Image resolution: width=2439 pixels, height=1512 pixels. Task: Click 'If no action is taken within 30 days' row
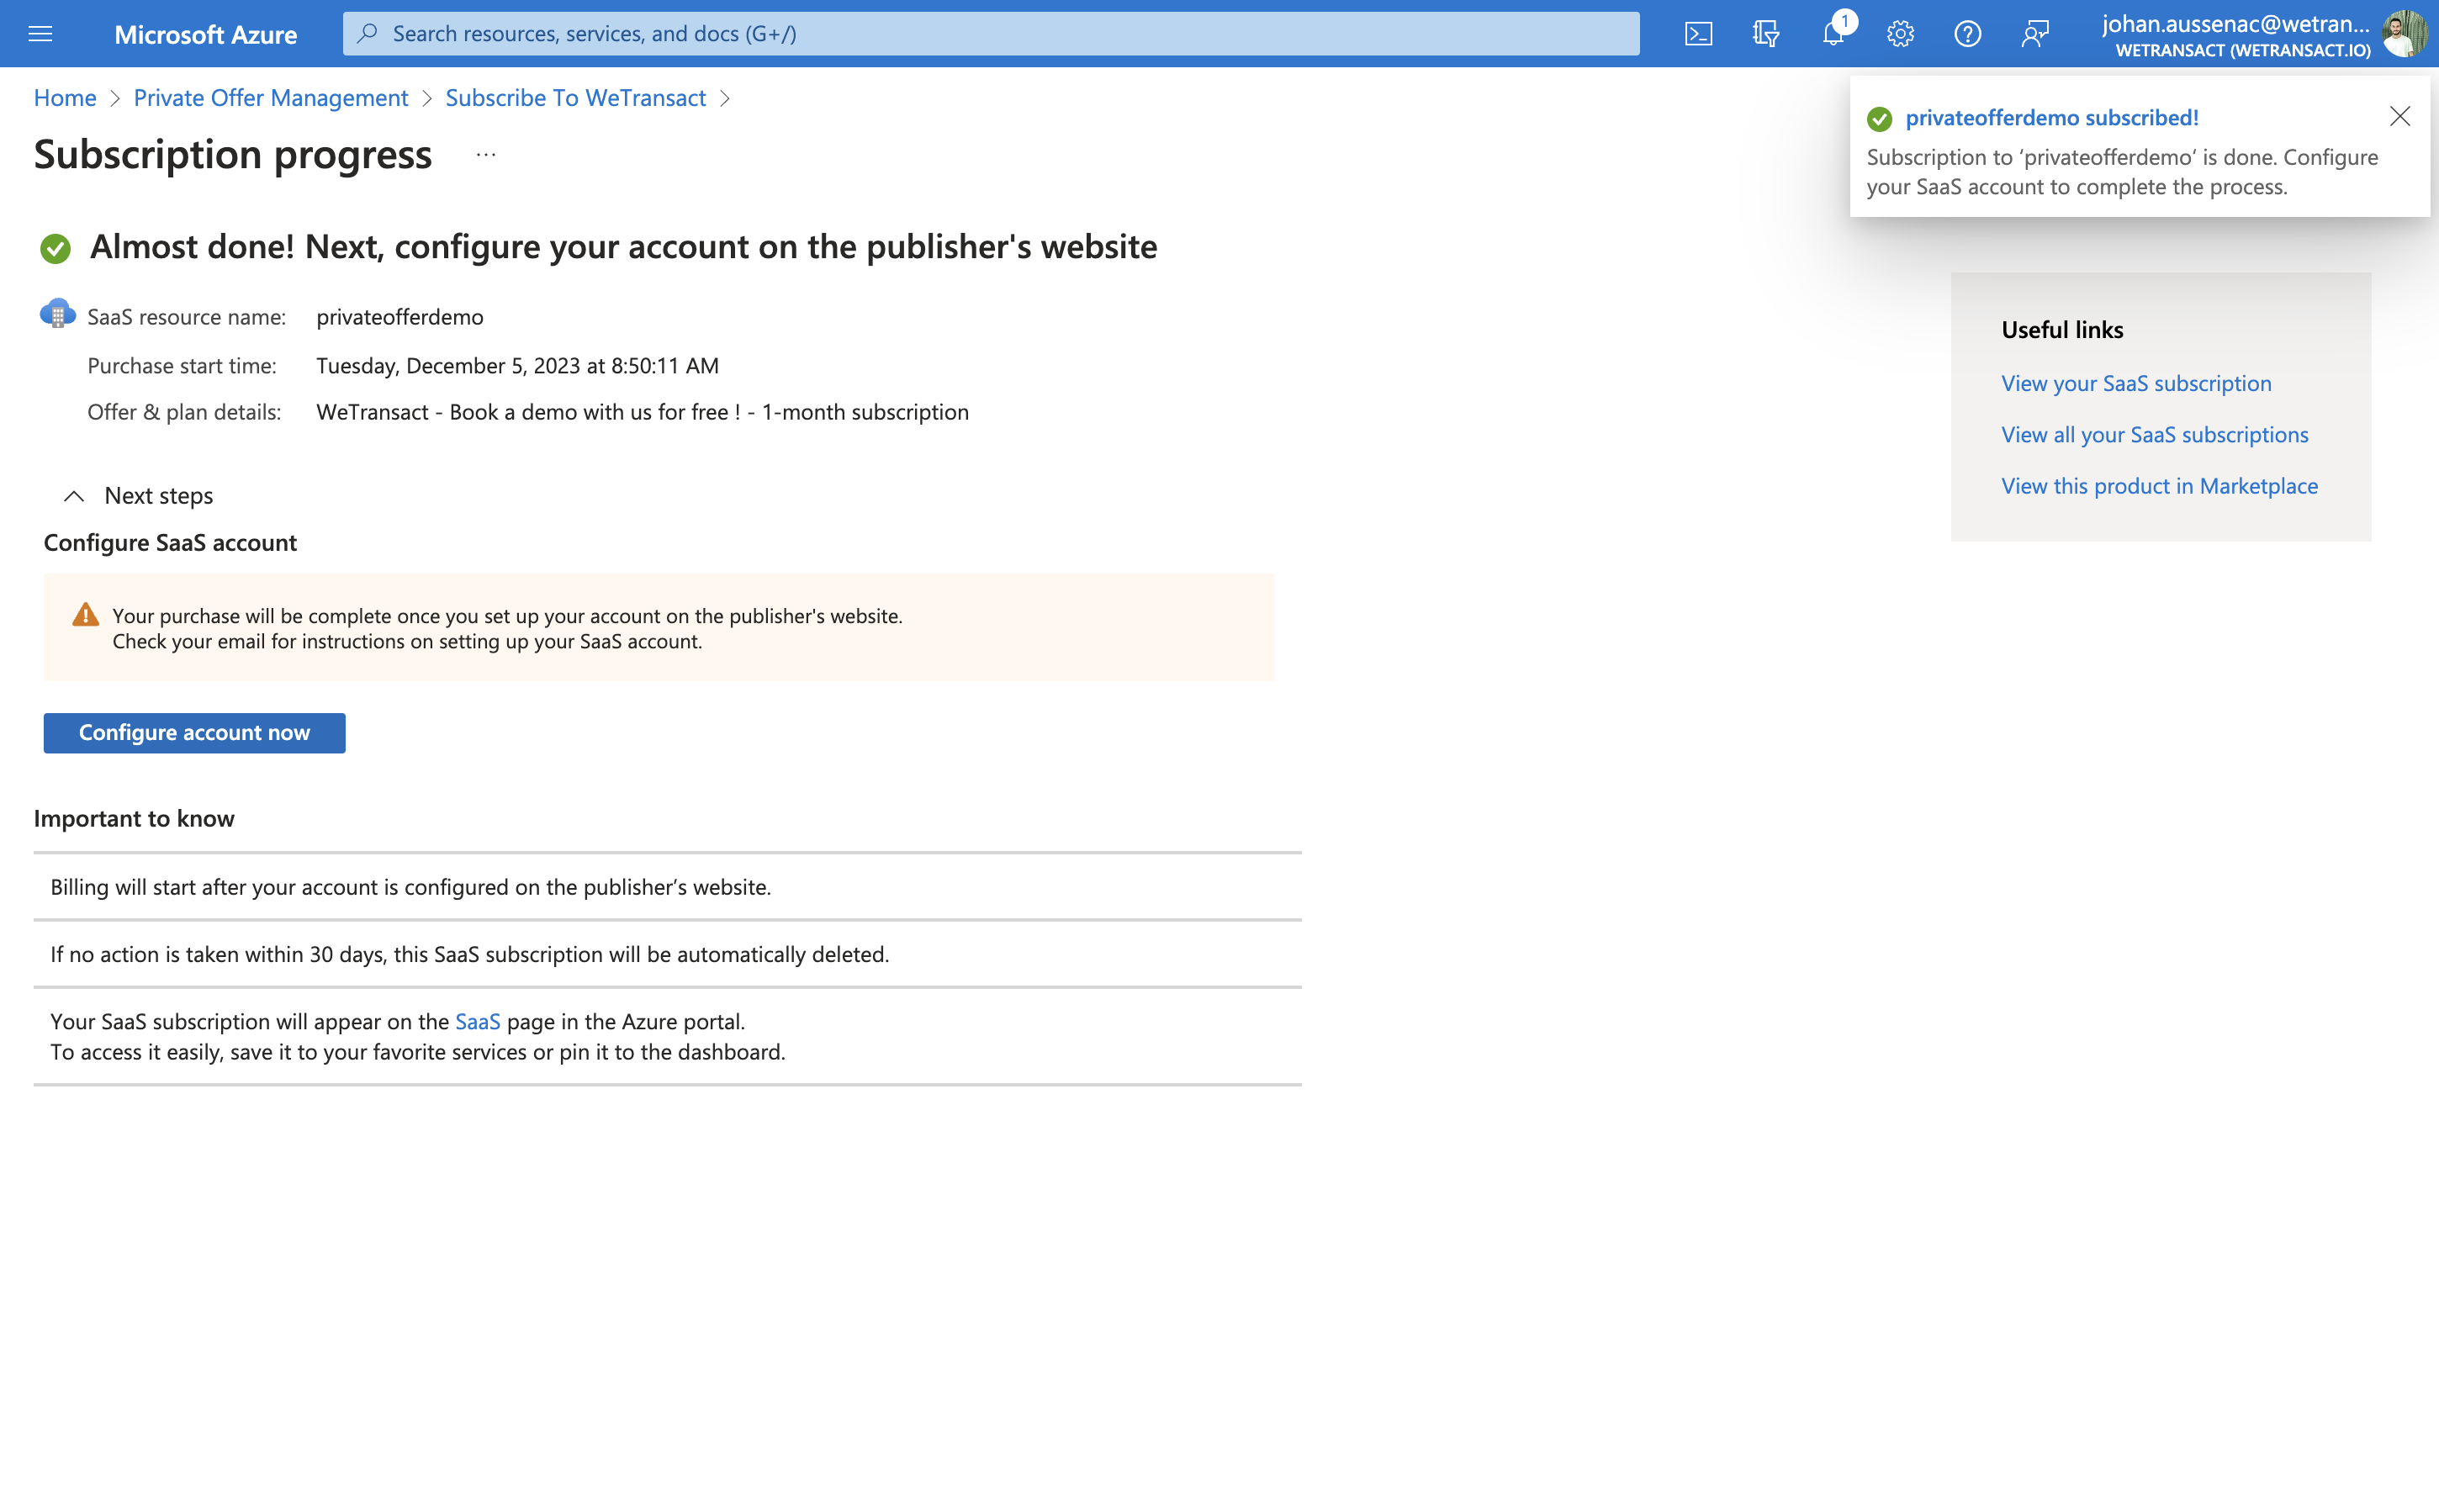[668, 954]
